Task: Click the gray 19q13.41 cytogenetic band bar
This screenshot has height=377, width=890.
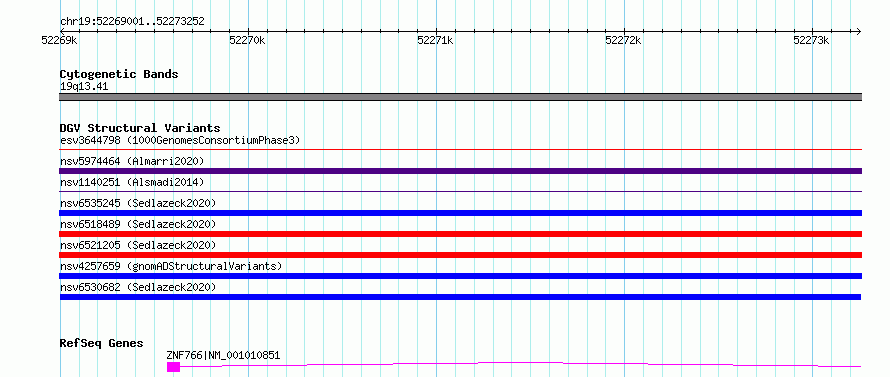Action: (x=460, y=97)
